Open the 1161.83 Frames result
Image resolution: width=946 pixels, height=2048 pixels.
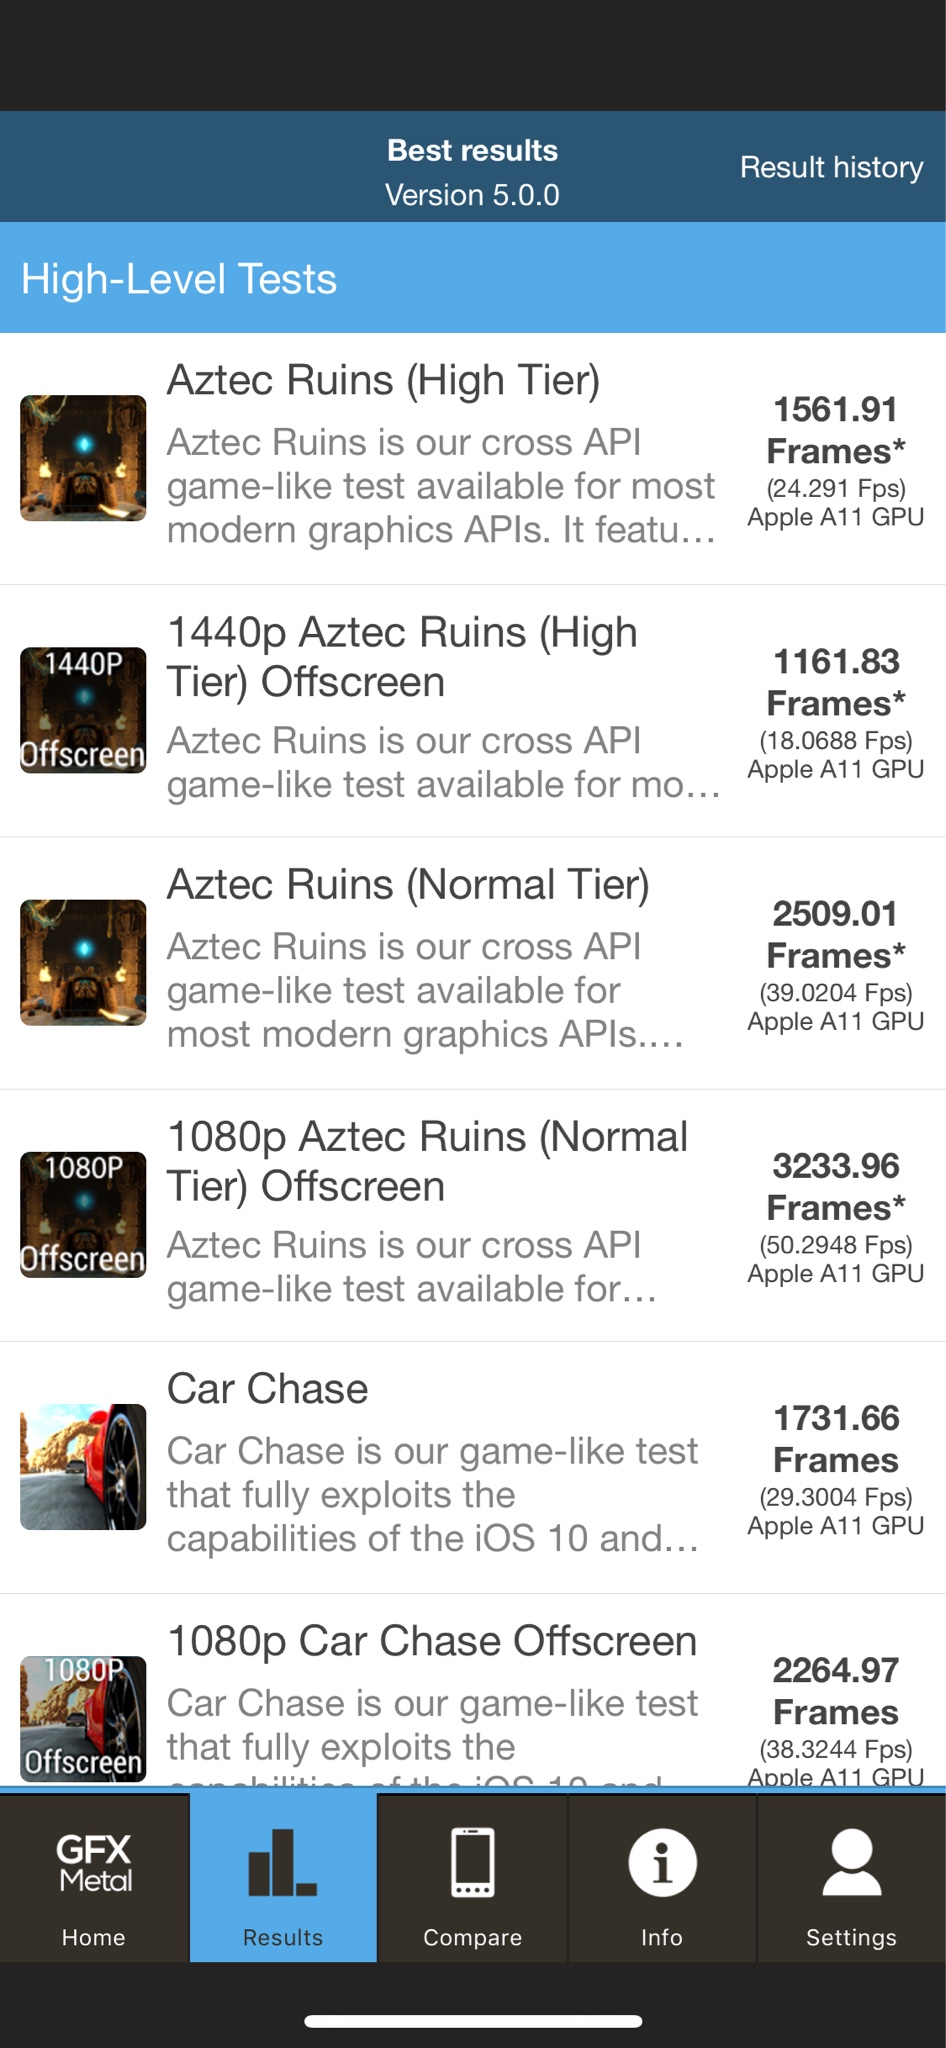(x=836, y=682)
